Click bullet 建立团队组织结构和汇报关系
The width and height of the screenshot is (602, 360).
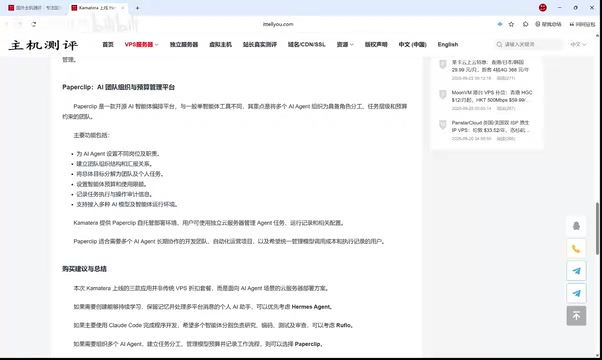pyautogui.click(x=114, y=164)
